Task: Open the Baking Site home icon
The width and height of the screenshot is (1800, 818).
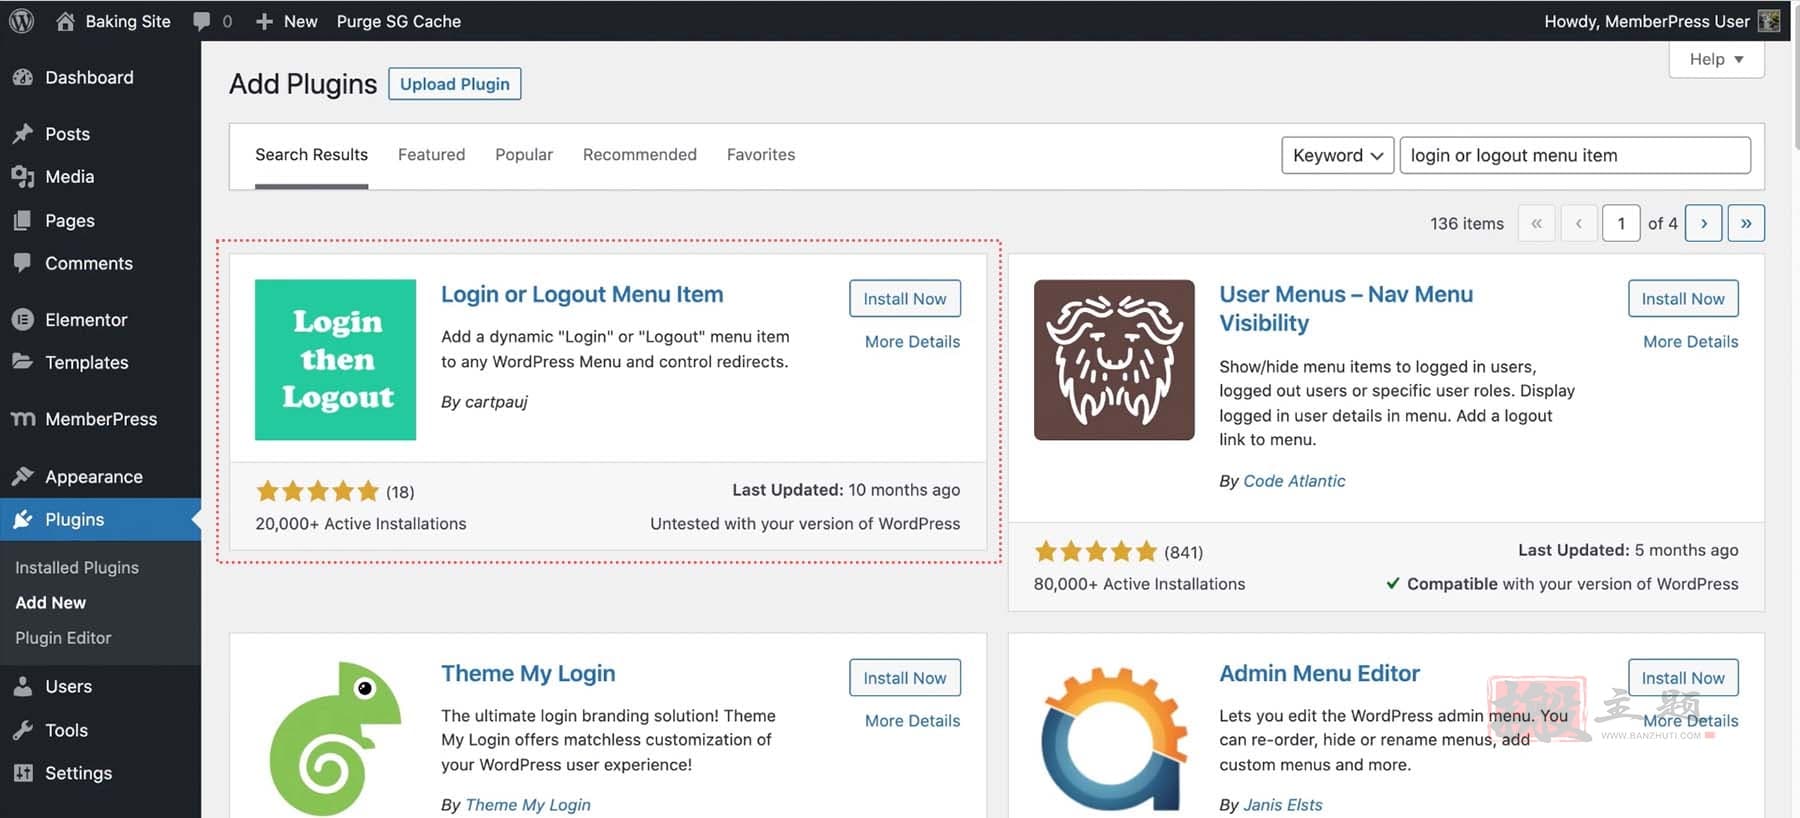Action: coord(65,21)
